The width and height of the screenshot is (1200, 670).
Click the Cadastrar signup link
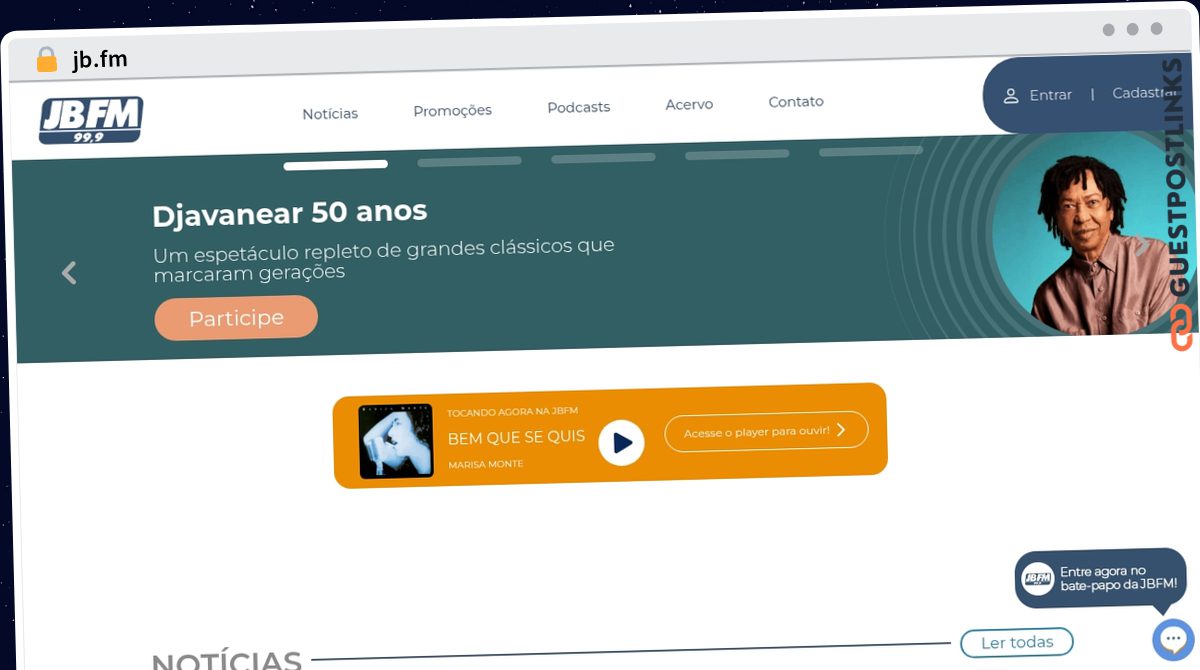1145,92
